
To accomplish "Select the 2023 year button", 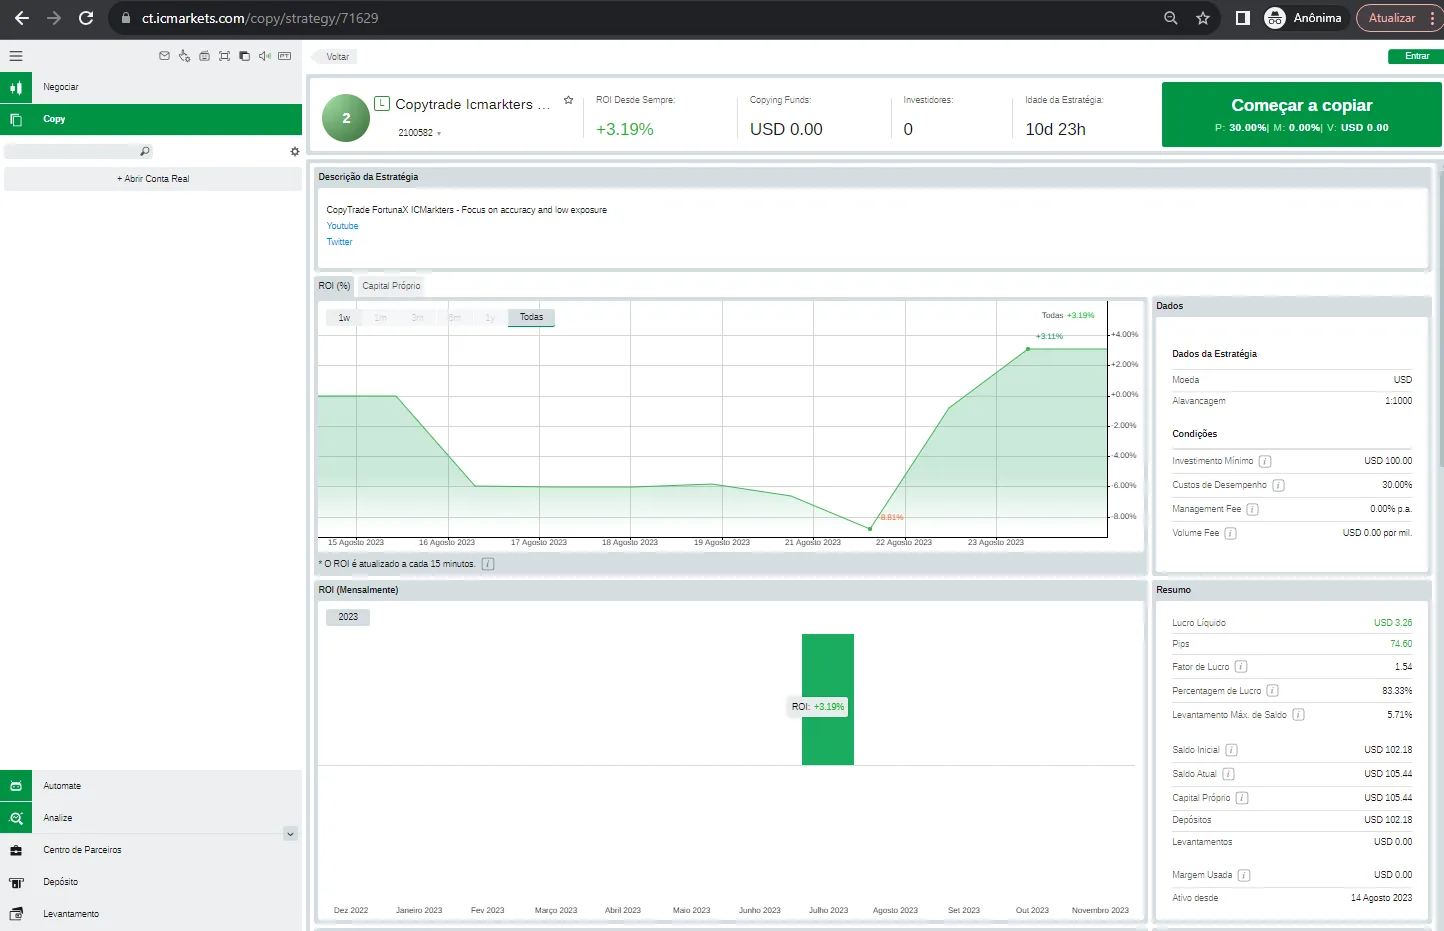I will 348,617.
